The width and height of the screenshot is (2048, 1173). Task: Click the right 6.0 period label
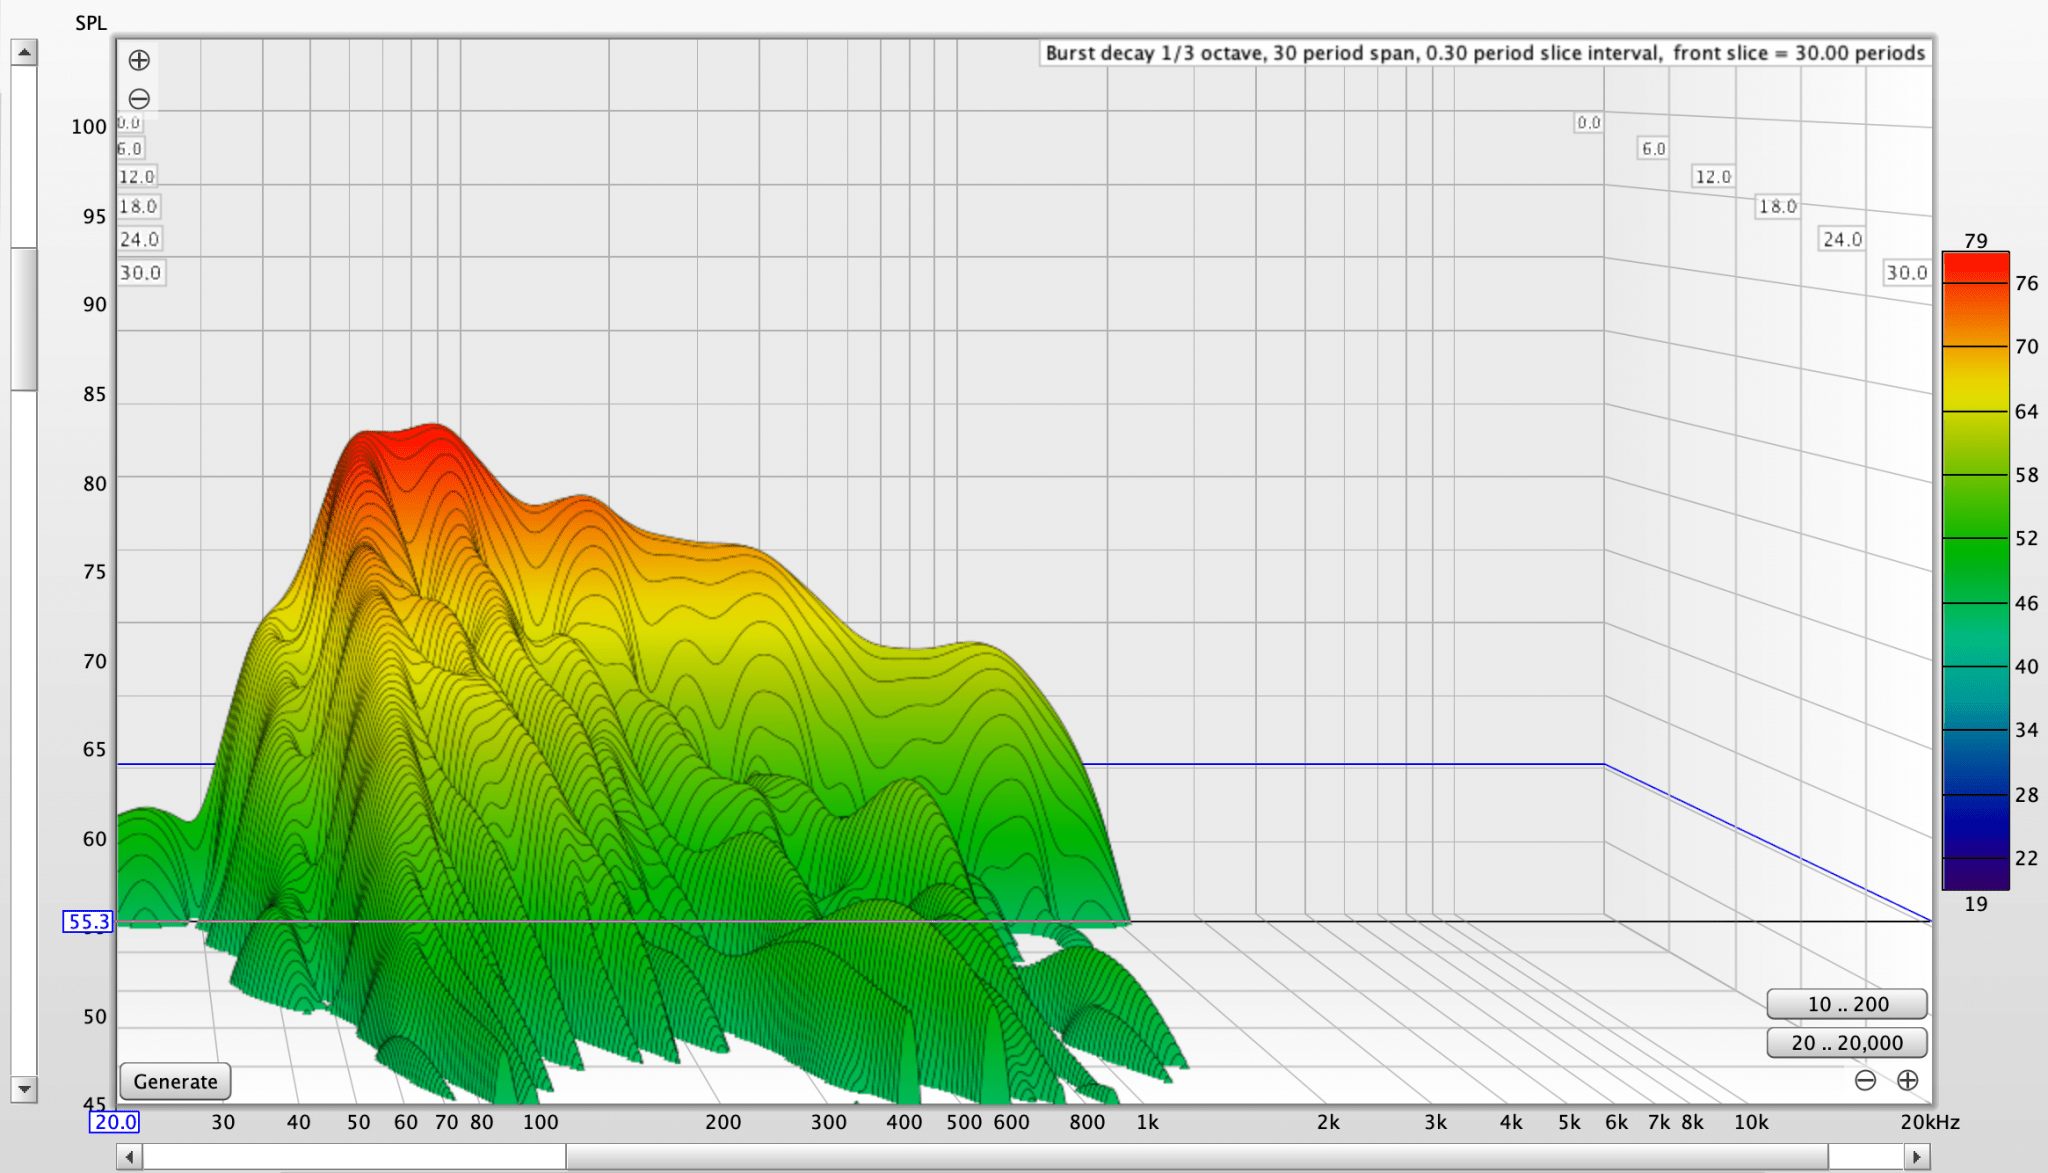coord(1653,148)
